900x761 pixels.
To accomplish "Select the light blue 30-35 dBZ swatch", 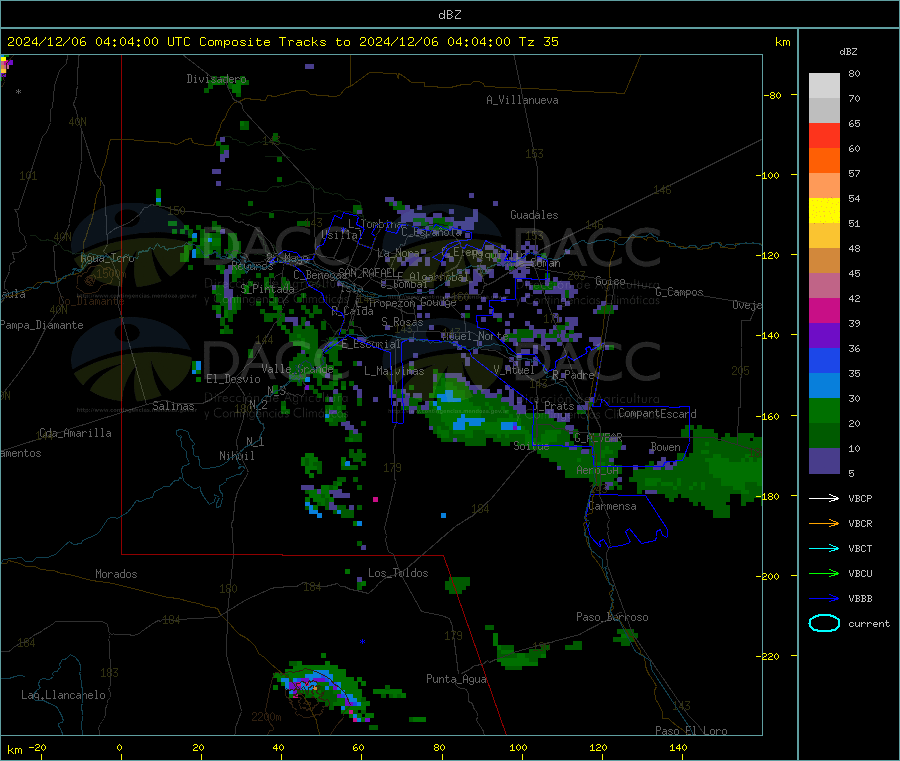I will click(824, 386).
